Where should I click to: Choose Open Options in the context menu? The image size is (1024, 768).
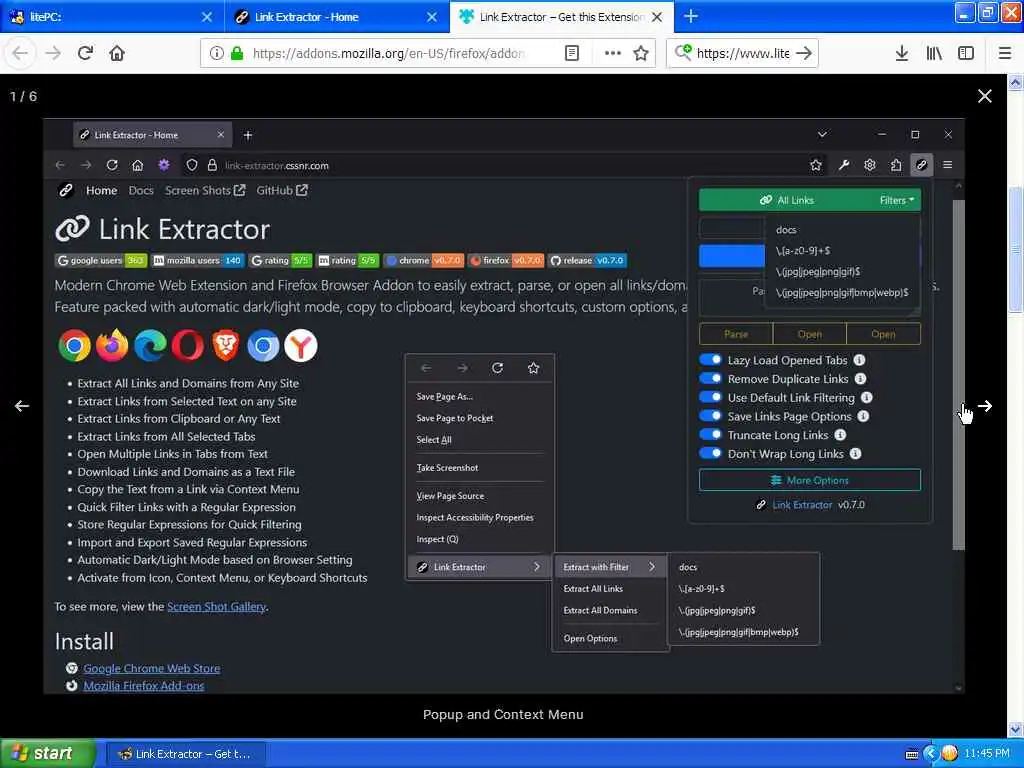(590, 638)
